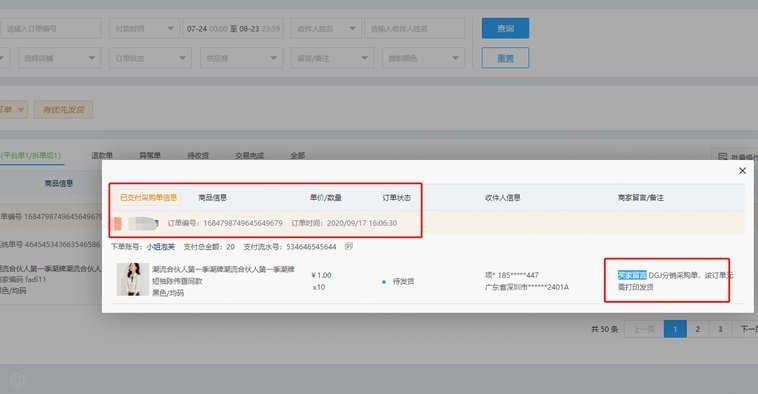Focus the order number input 请输入订单编号
The image size is (758, 394).
pyautogui.click(x=50, y=29)
